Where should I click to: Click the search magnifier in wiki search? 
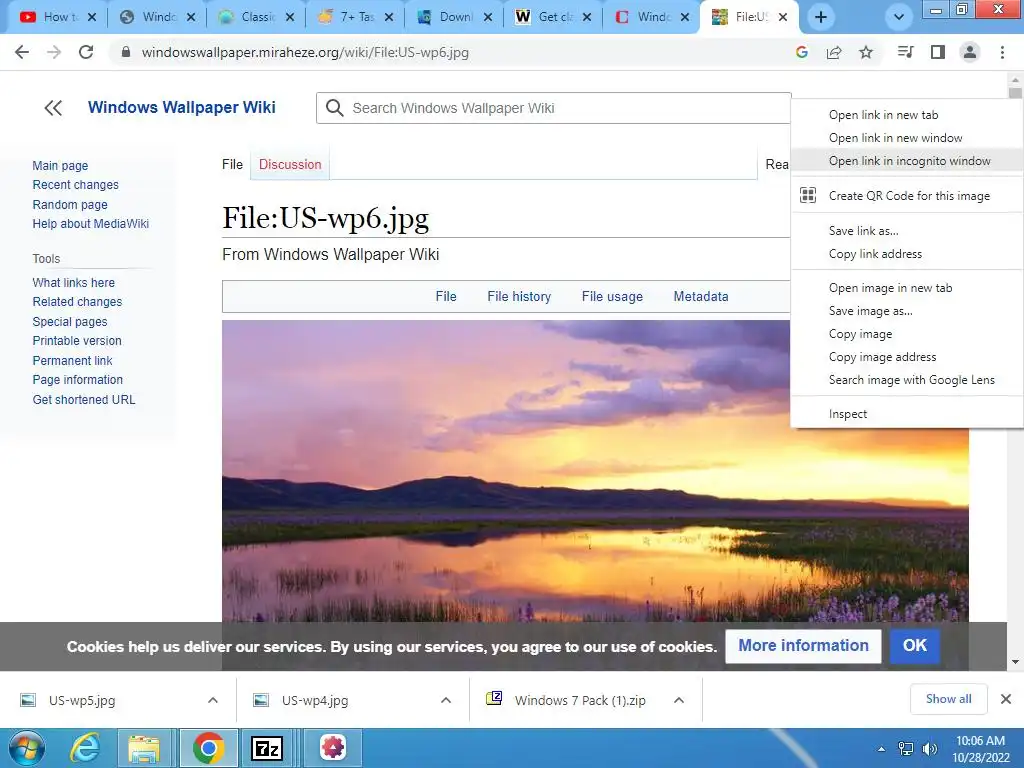pyautogui.click(x=334, y=108)
